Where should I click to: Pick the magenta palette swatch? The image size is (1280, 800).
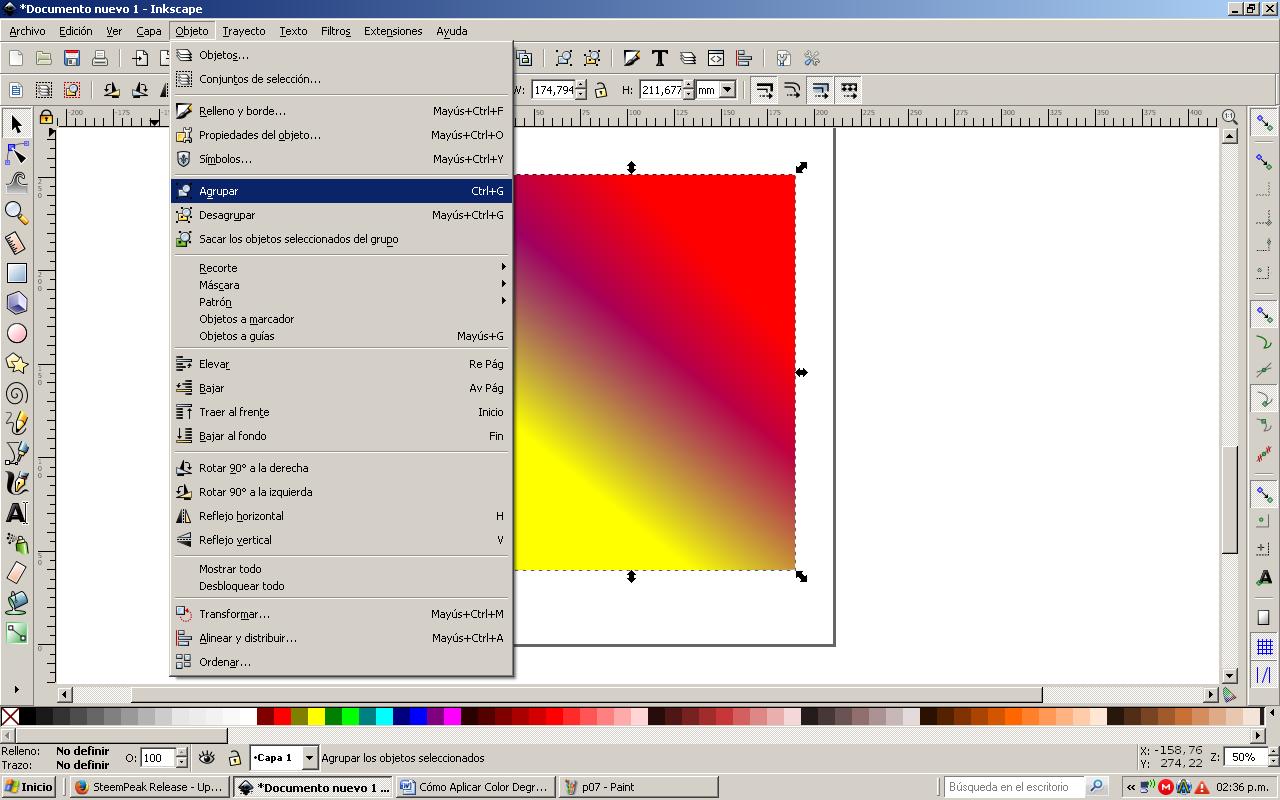pos(452,716)
